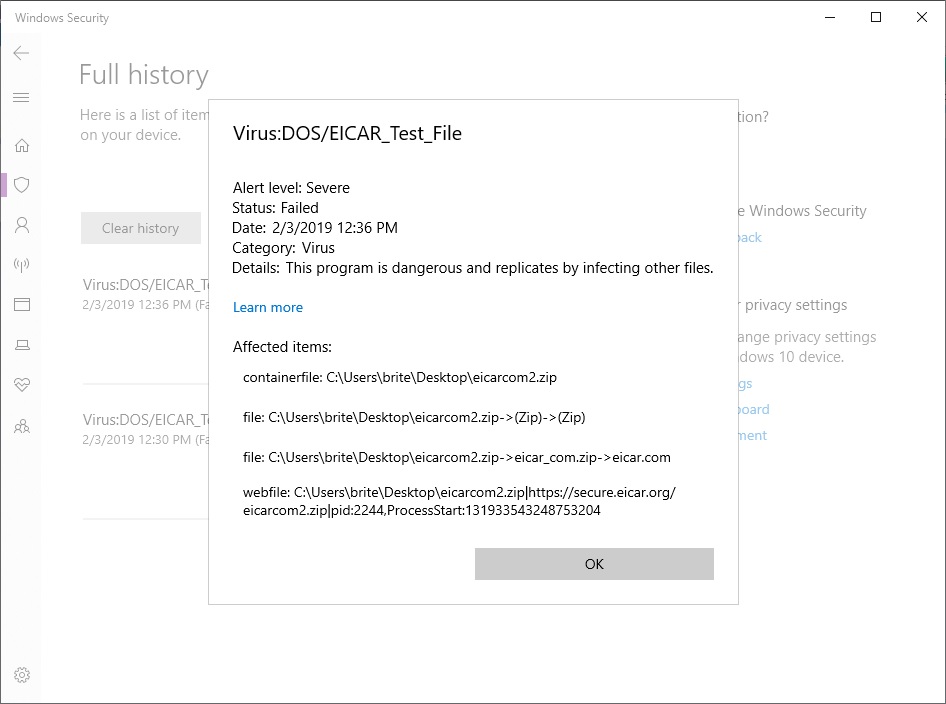This screenshot has height=704, width=946.
Task: Open Firewall & network protection
Action: click(x=22, y=265)
